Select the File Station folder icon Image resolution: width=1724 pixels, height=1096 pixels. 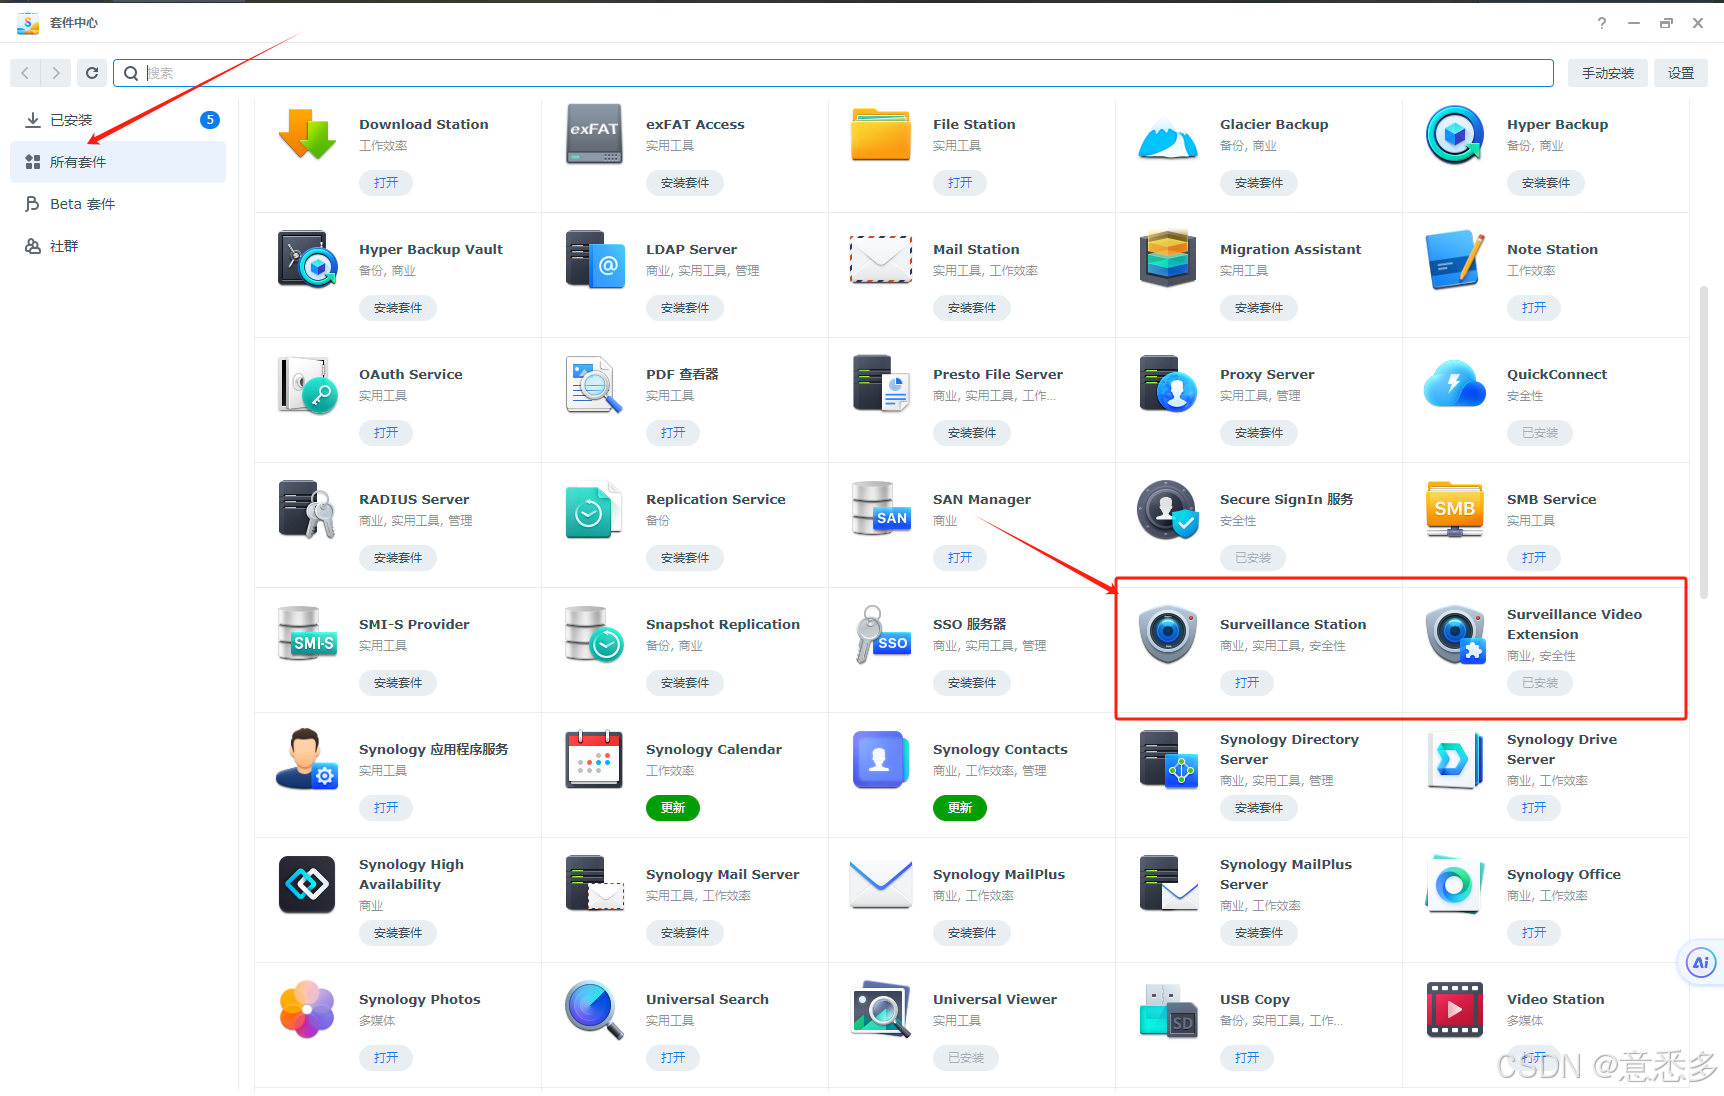point(881,134)
